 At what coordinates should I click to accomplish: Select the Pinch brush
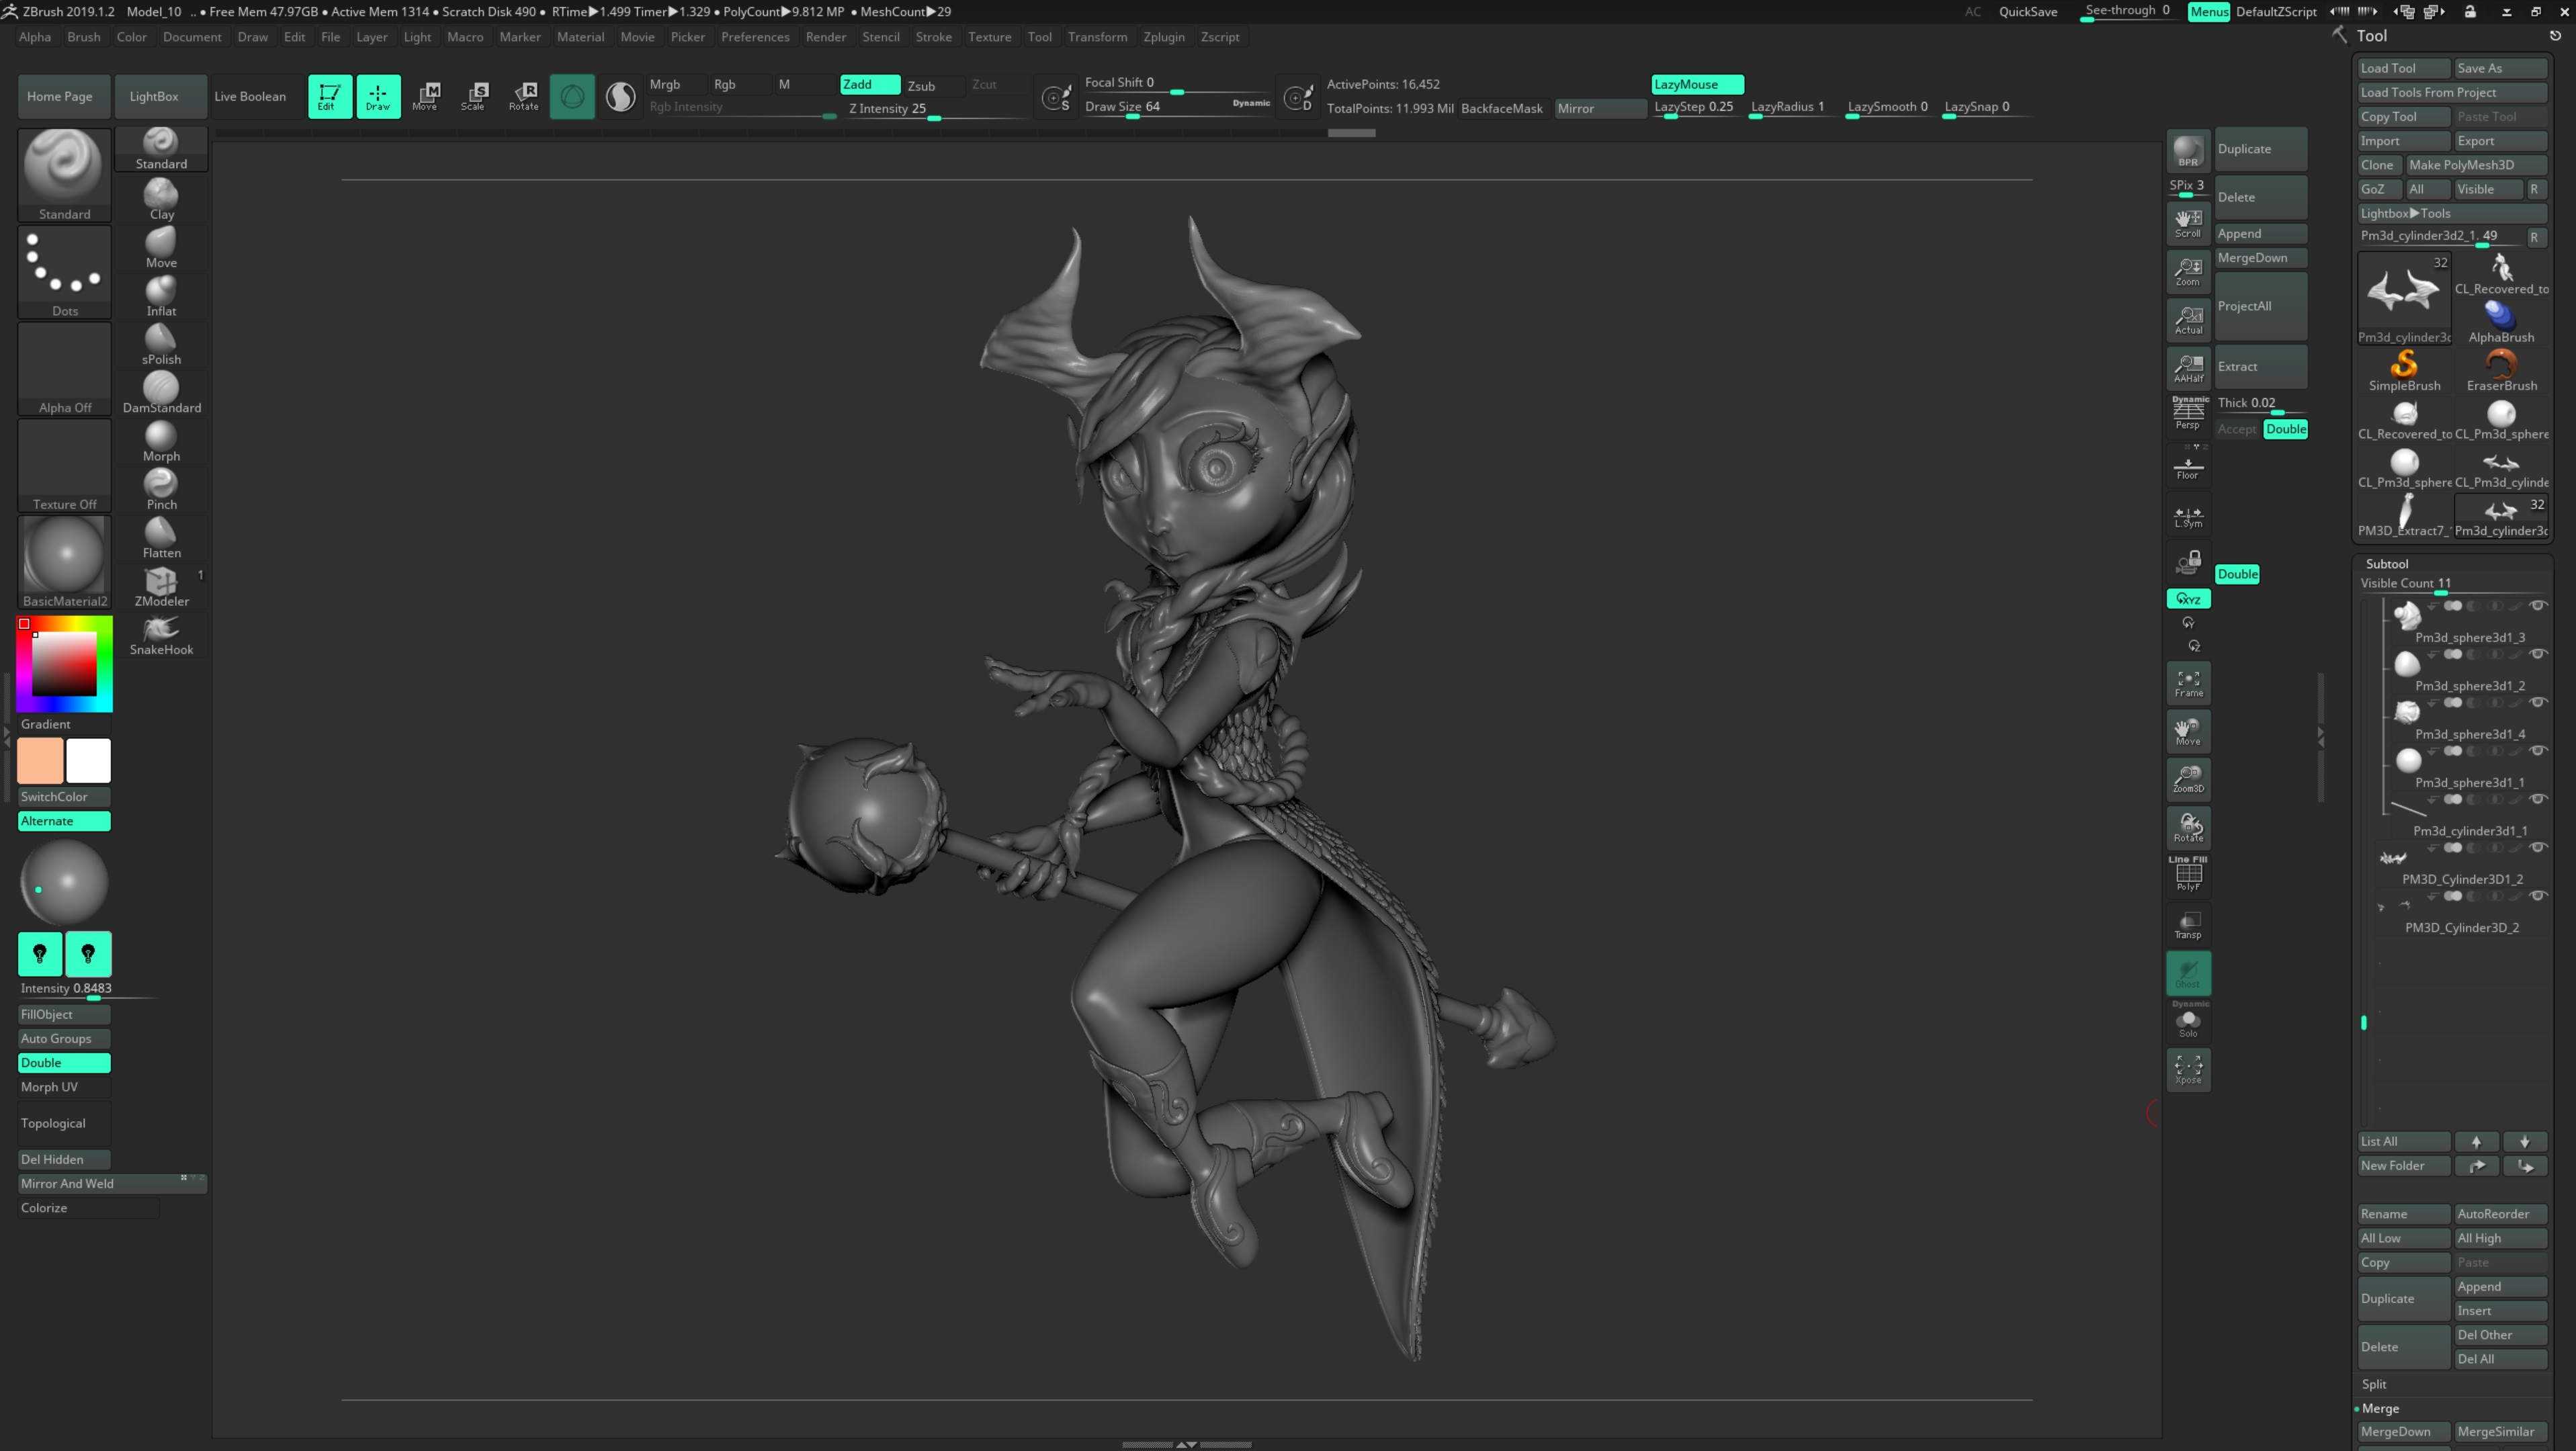tap(161, 489)
